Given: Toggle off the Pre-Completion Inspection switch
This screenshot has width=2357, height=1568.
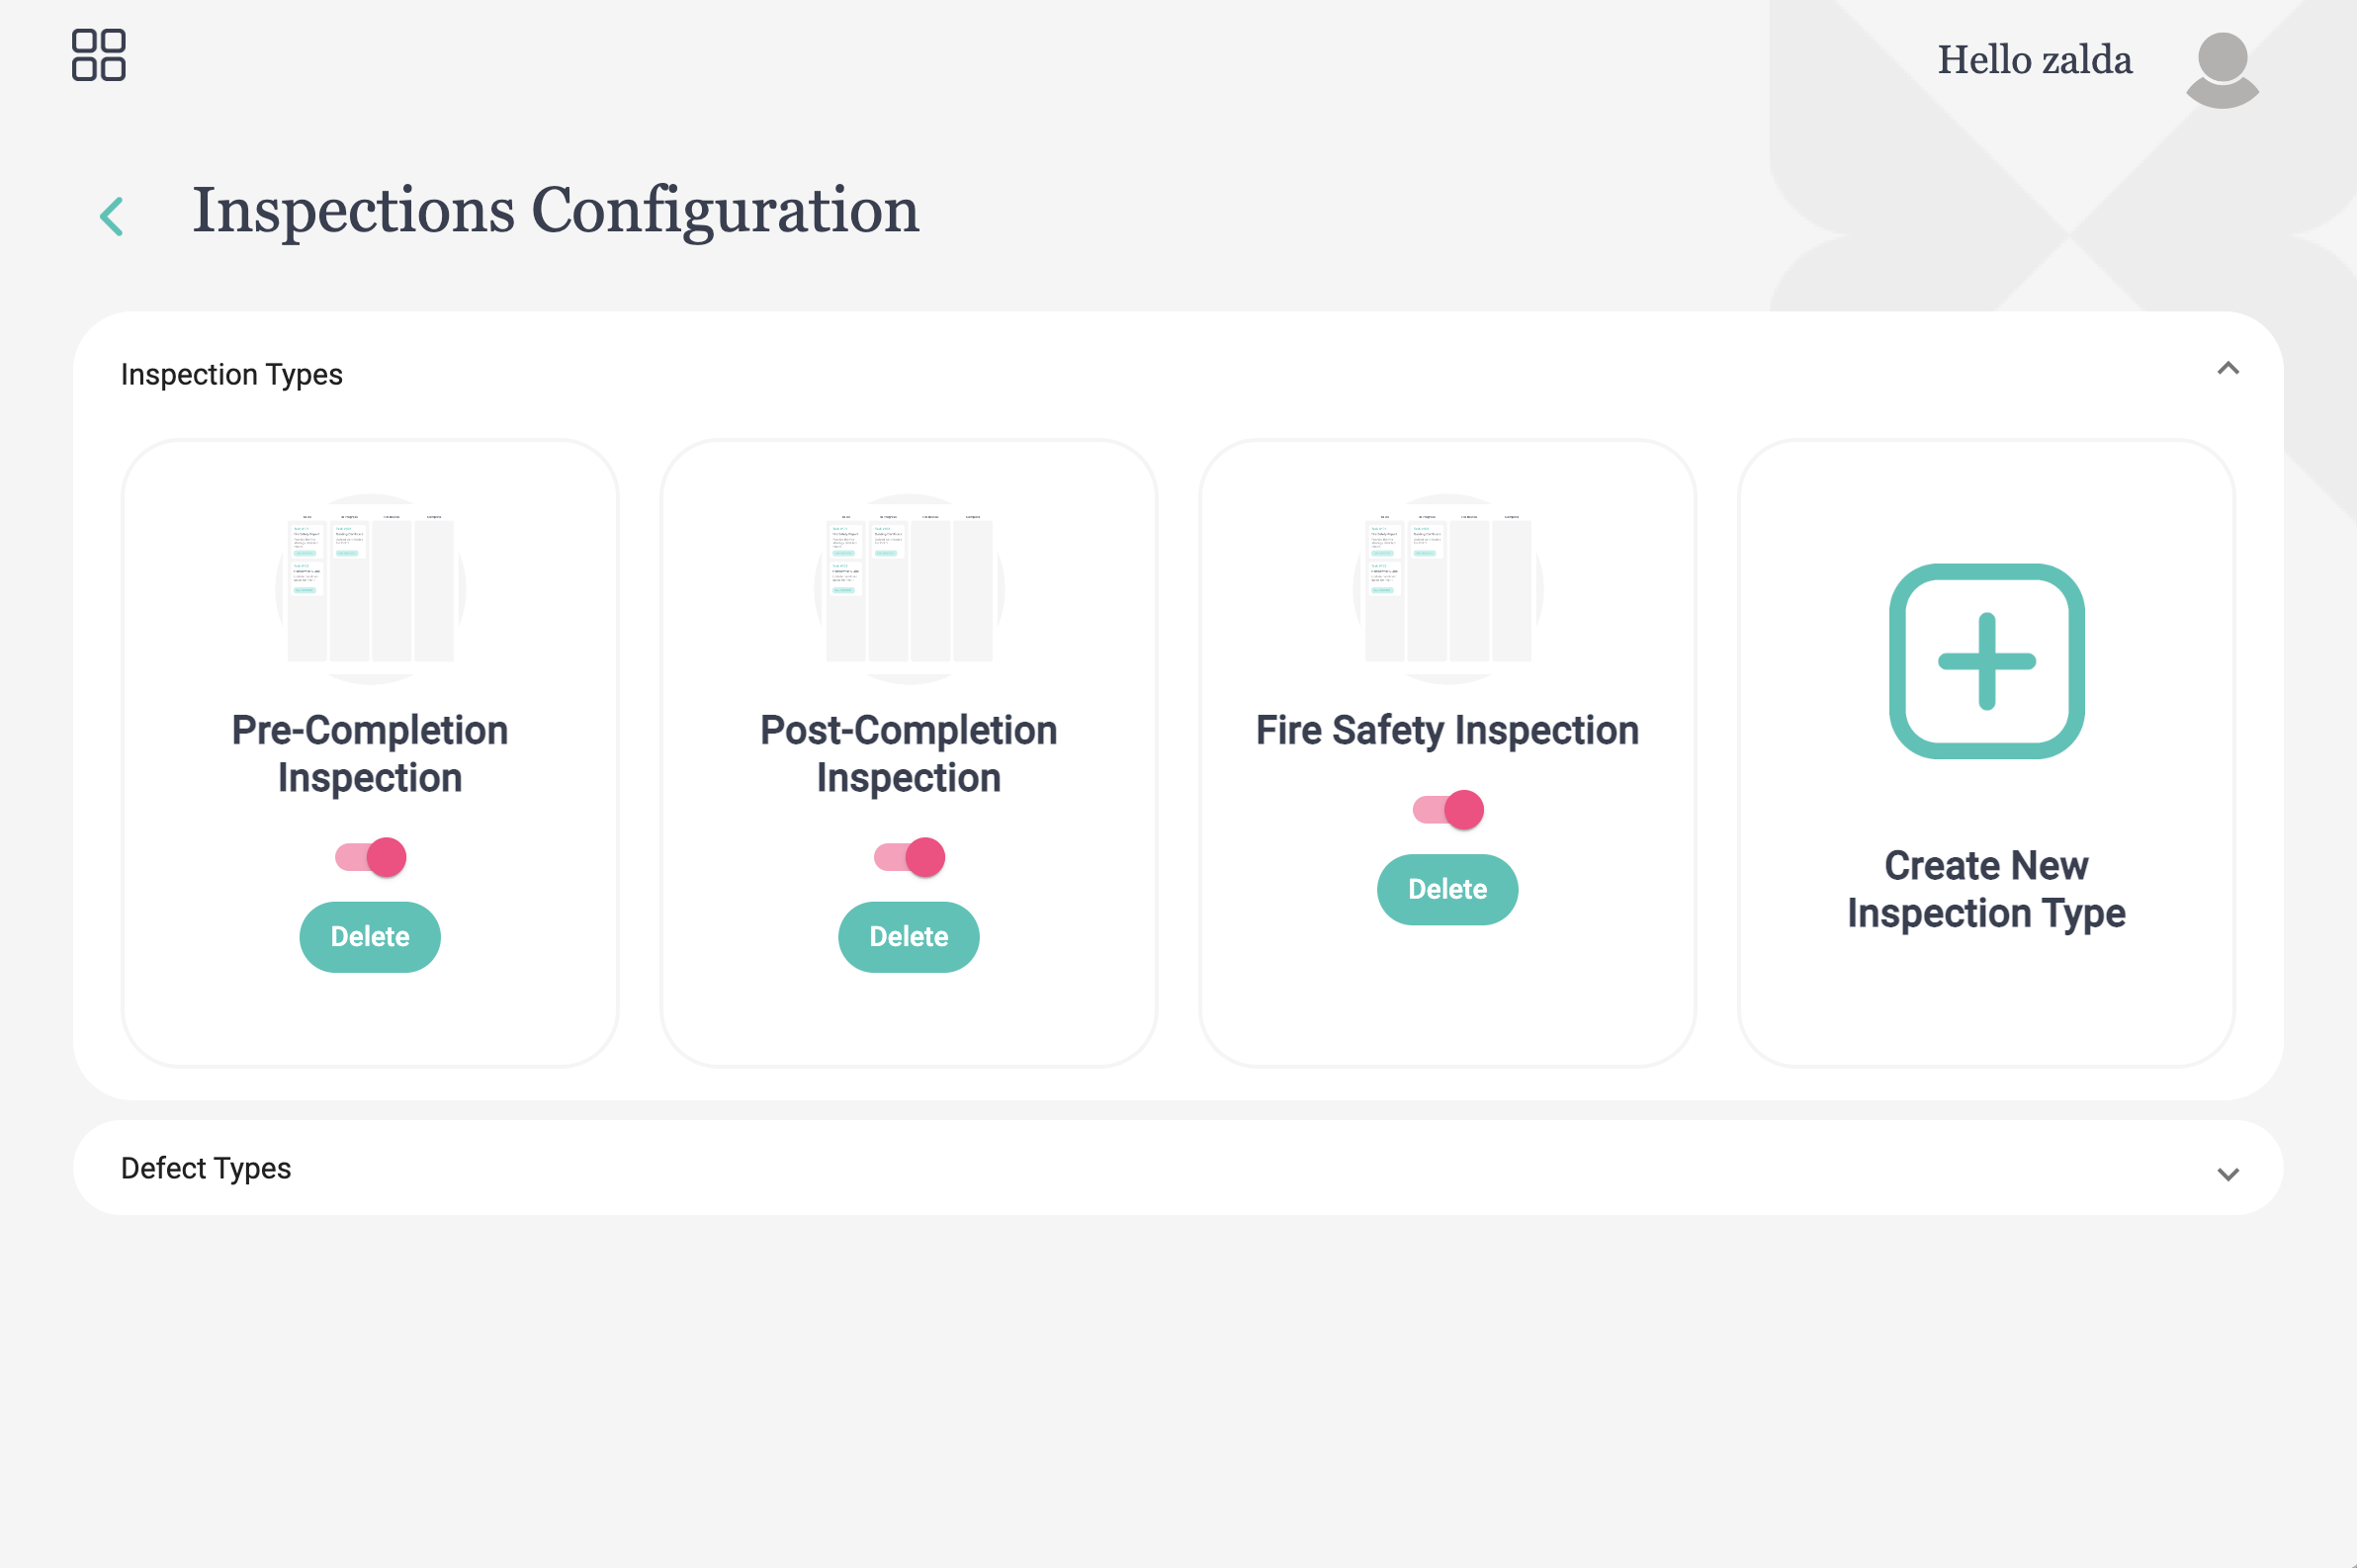Looking at the screenshot, I should tap(371, 857).
